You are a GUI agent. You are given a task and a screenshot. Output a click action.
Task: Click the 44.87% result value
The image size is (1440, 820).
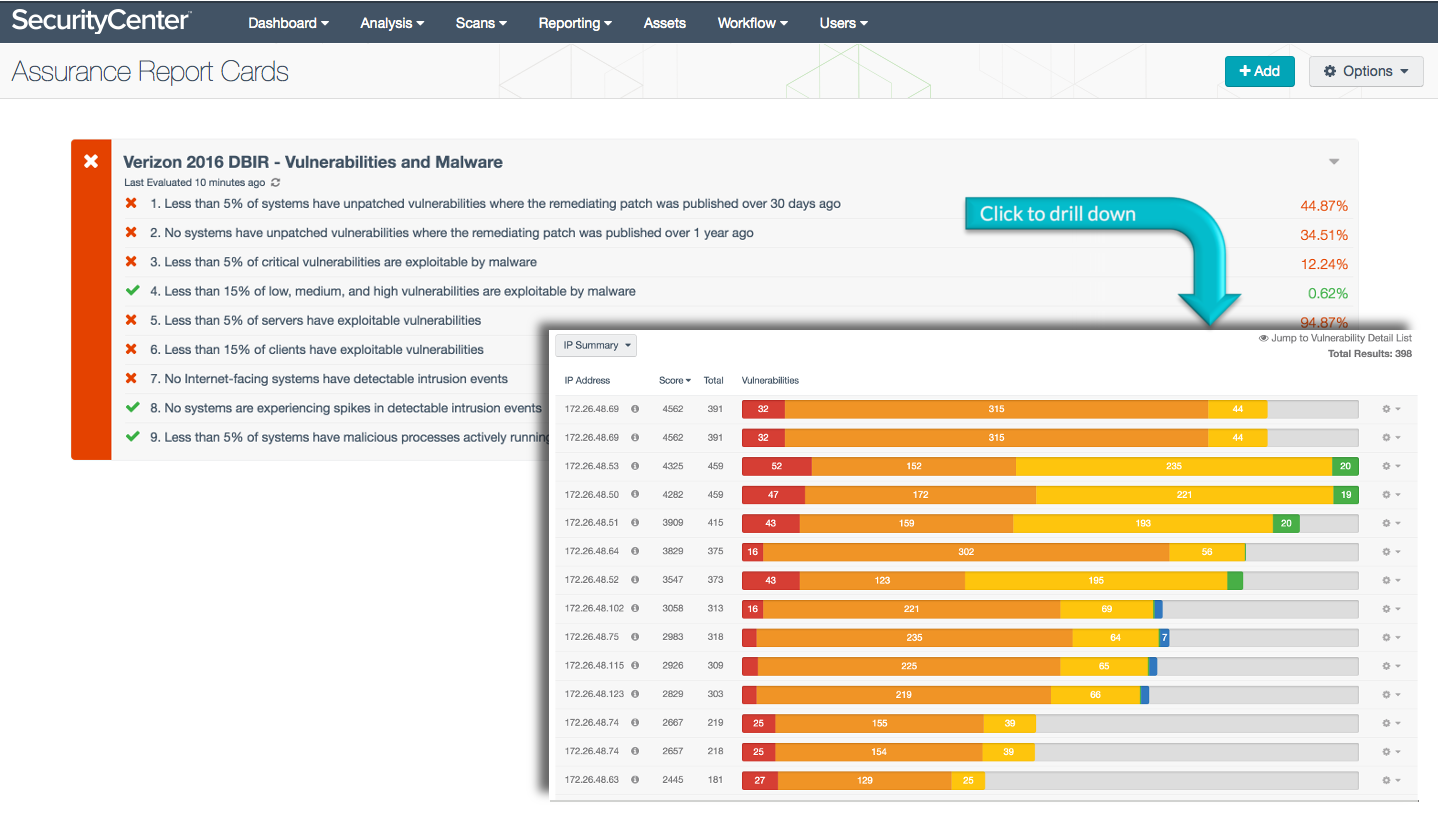[1324, 206]
